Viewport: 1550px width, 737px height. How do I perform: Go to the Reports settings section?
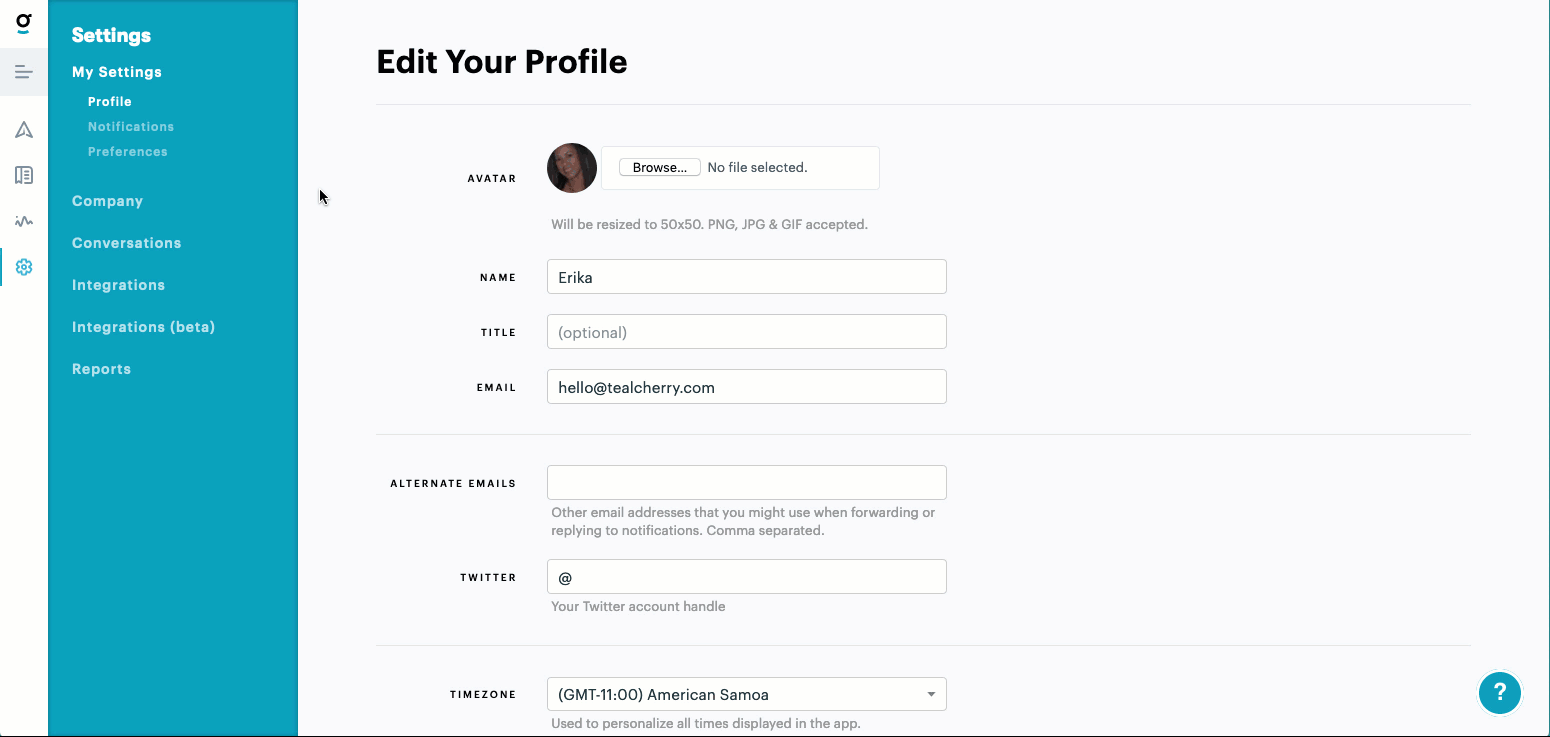tap(101, 369)
